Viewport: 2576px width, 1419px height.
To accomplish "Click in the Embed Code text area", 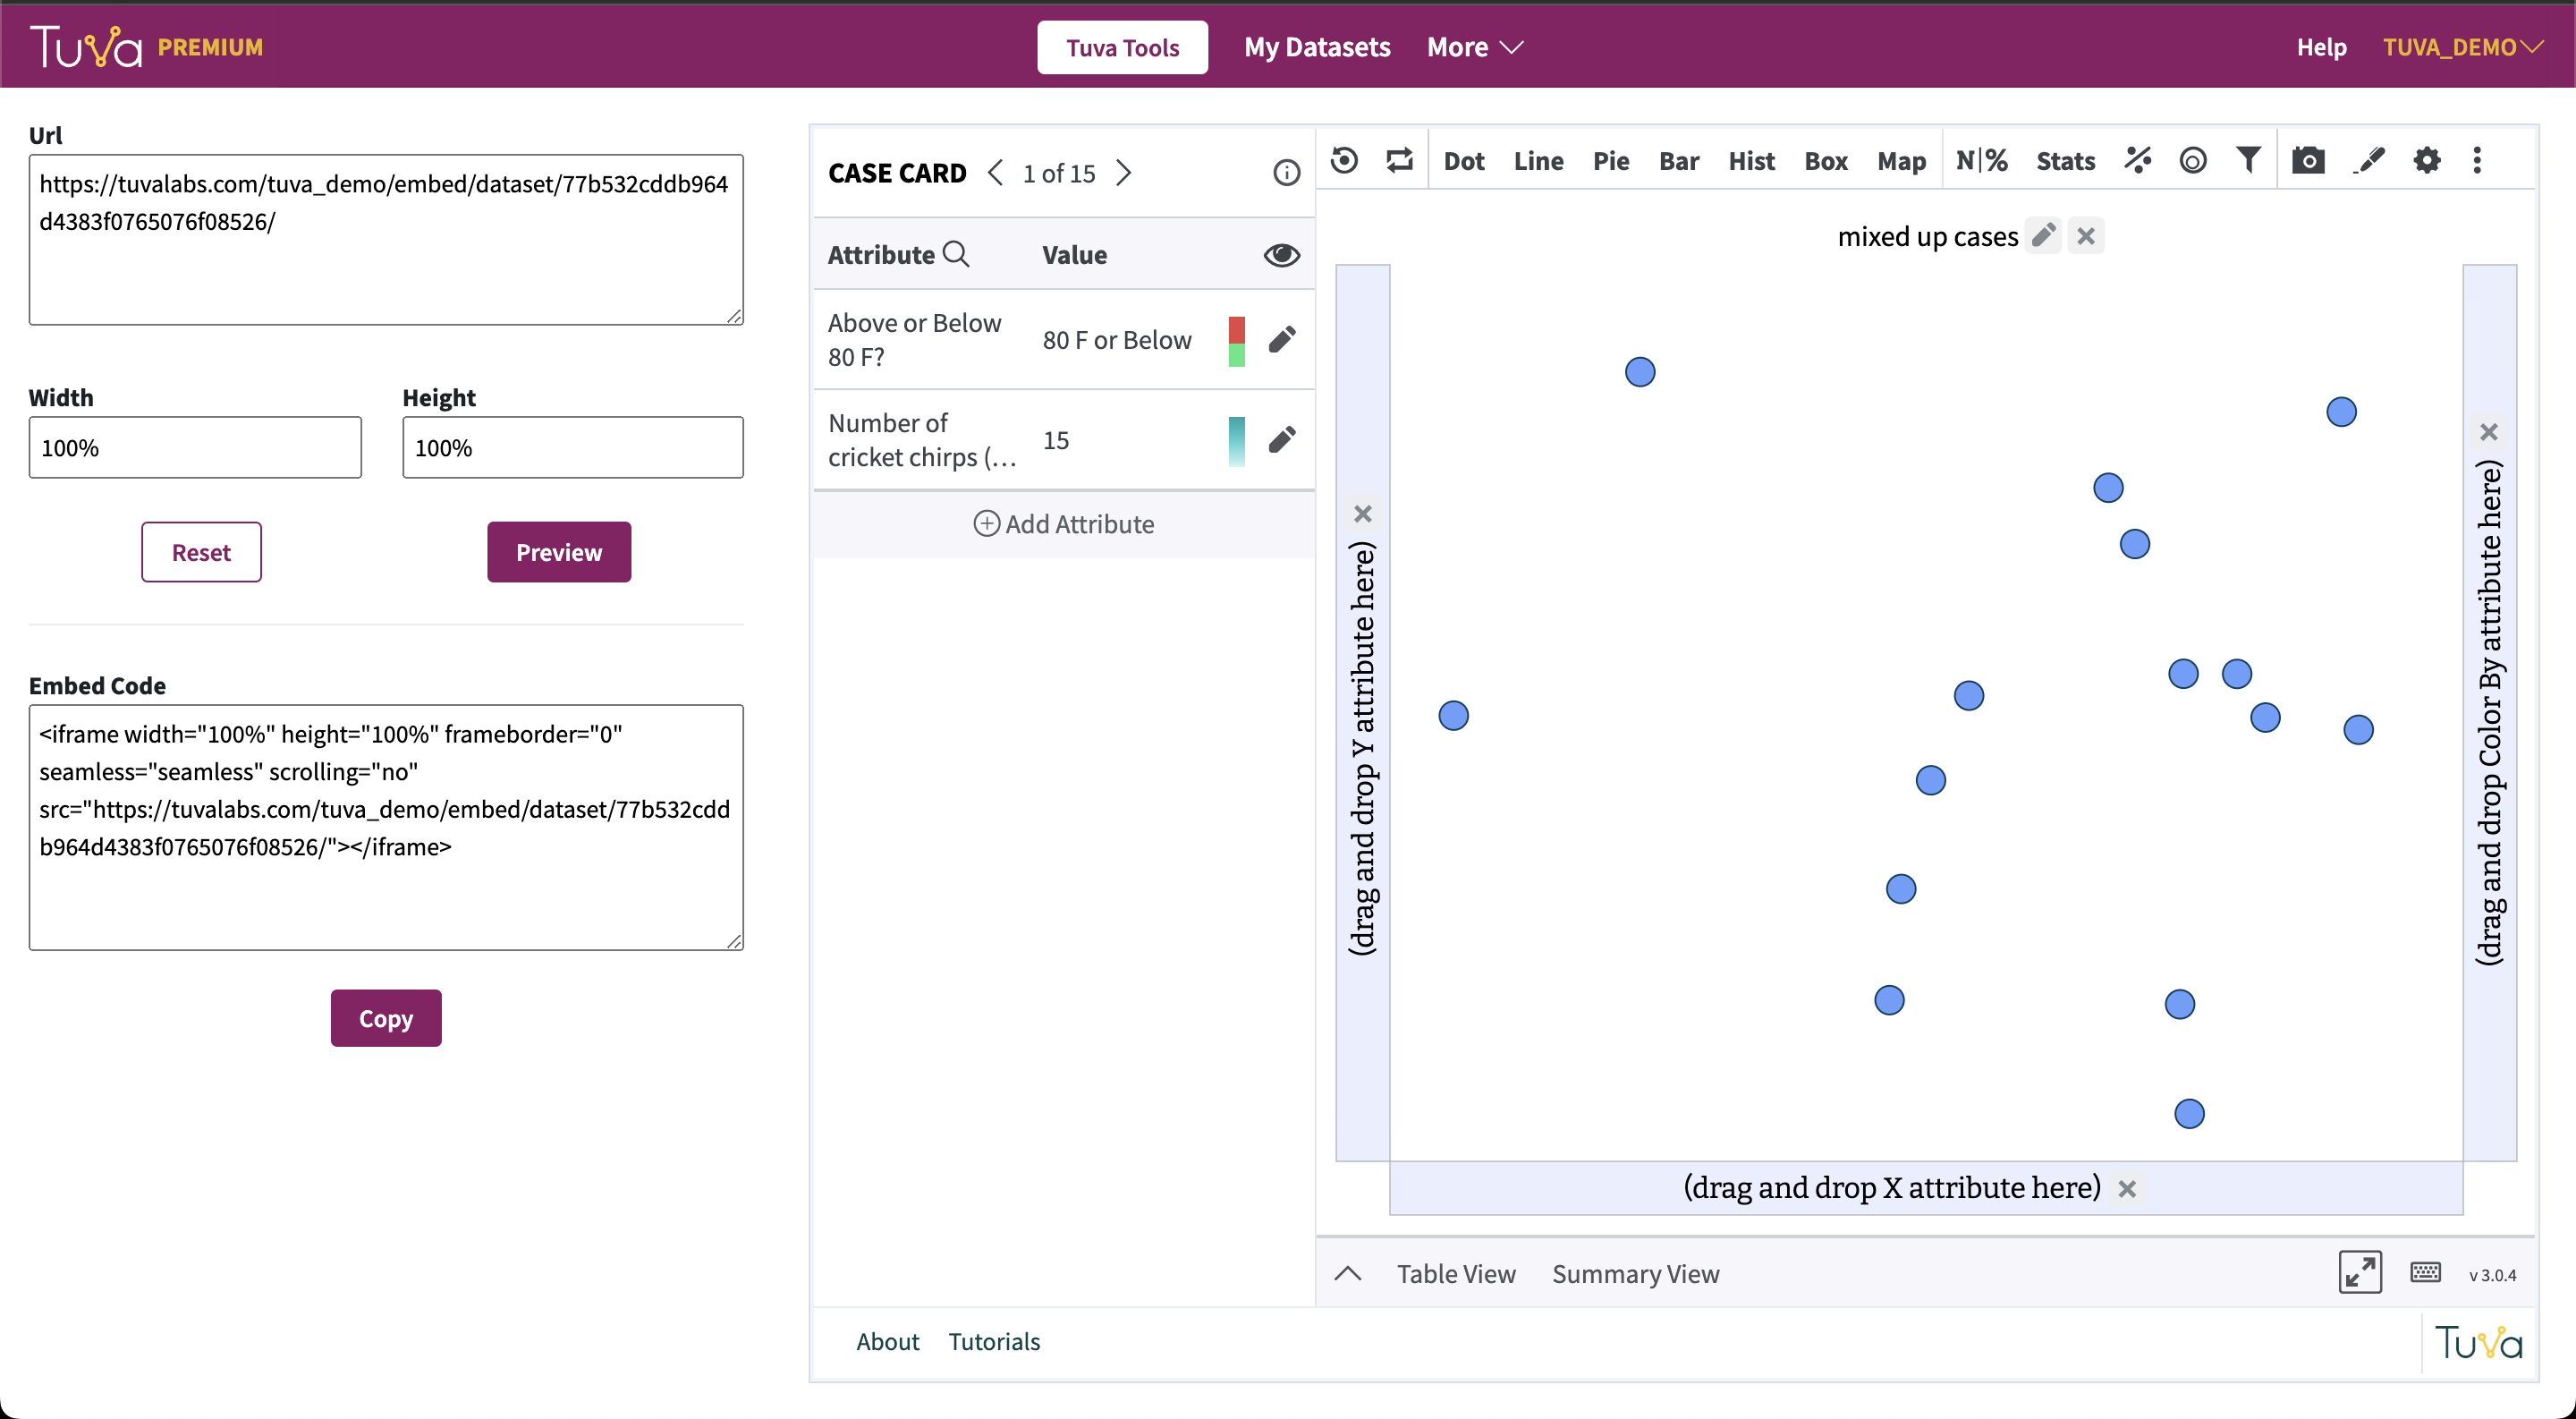I will 386,827.
